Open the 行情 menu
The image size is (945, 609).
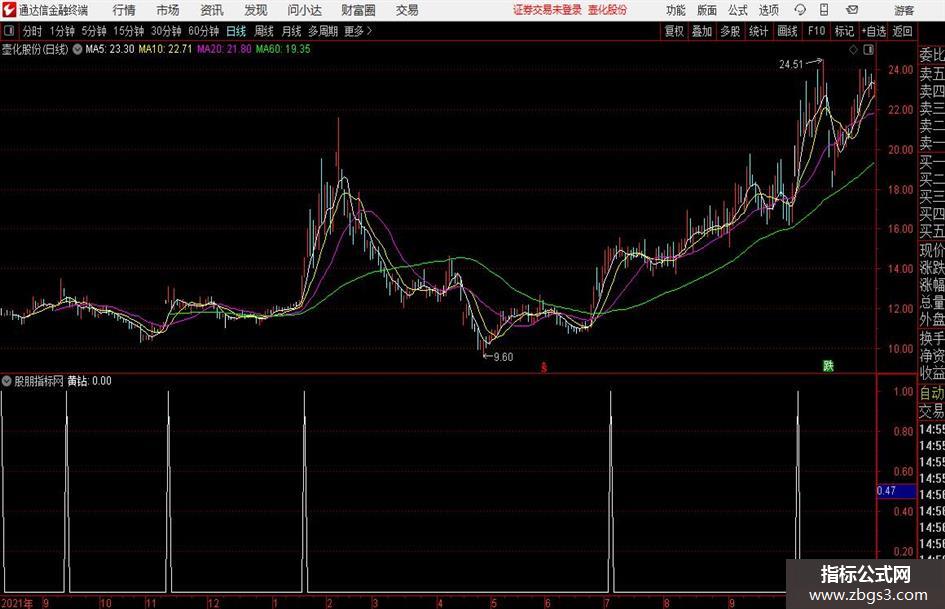tap(124, 10)
